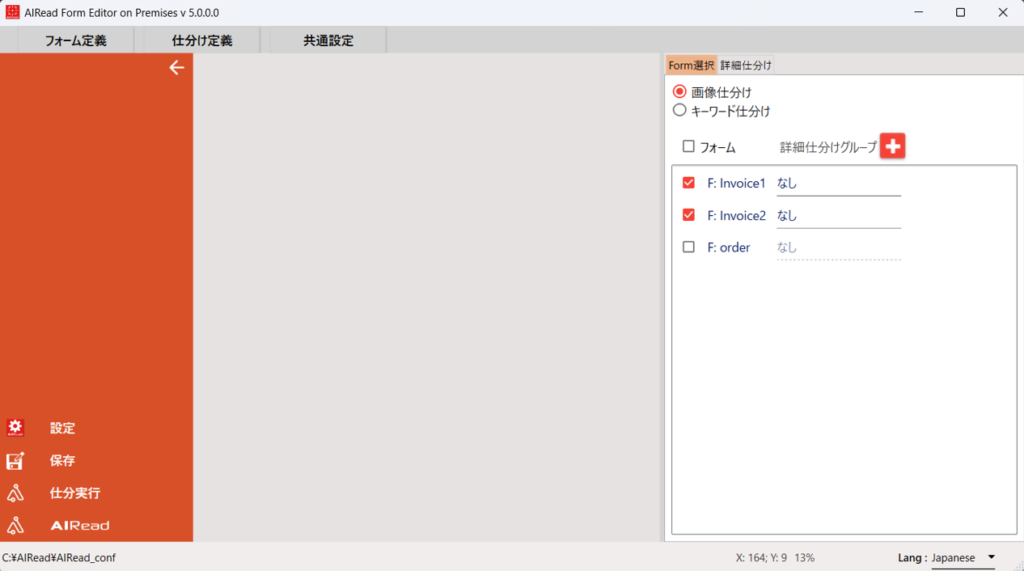Open the フォーム定義 tab
Viewport: 1024px width, 571px height.
[76, 41]
